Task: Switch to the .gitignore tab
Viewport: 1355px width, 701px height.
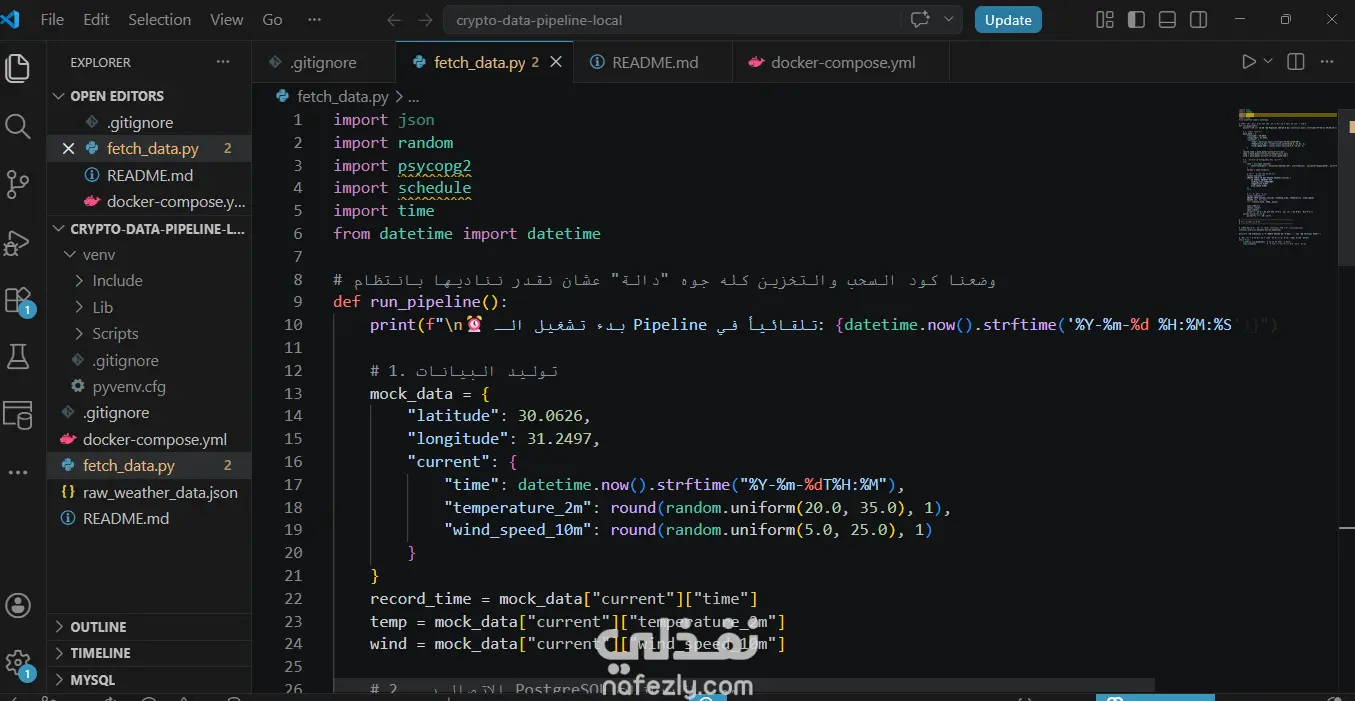Action: [323, 62]
